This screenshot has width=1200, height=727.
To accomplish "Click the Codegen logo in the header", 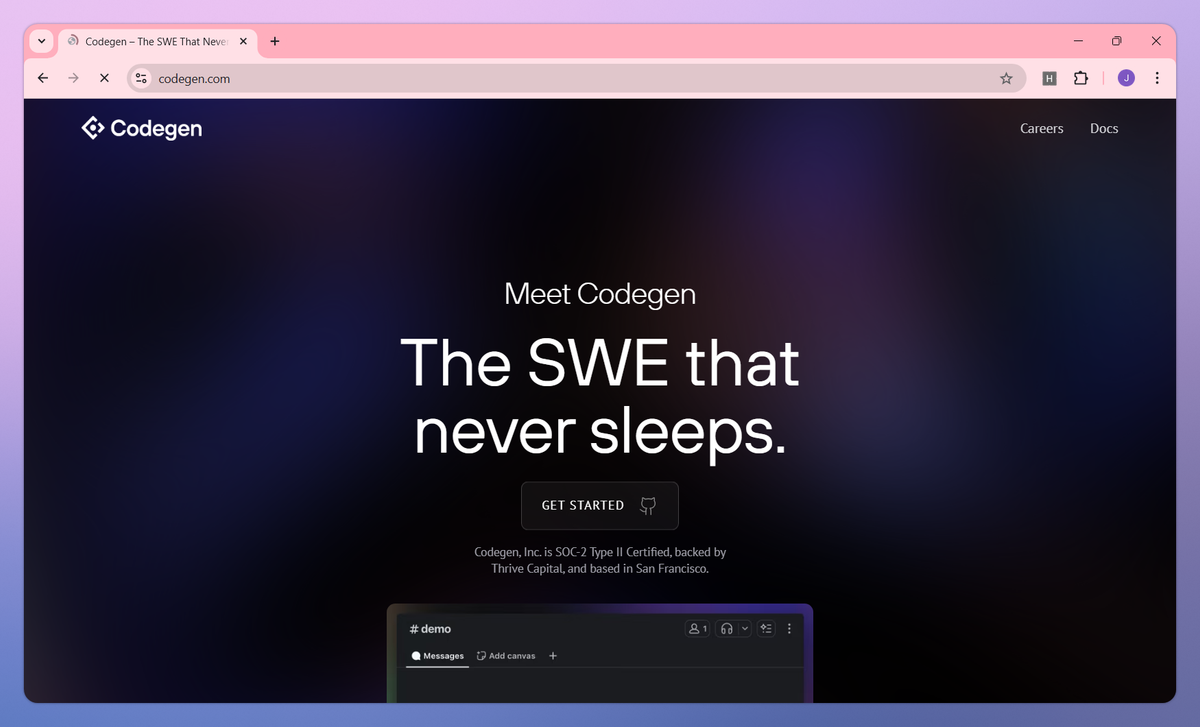I will click(x=142, y=128).
